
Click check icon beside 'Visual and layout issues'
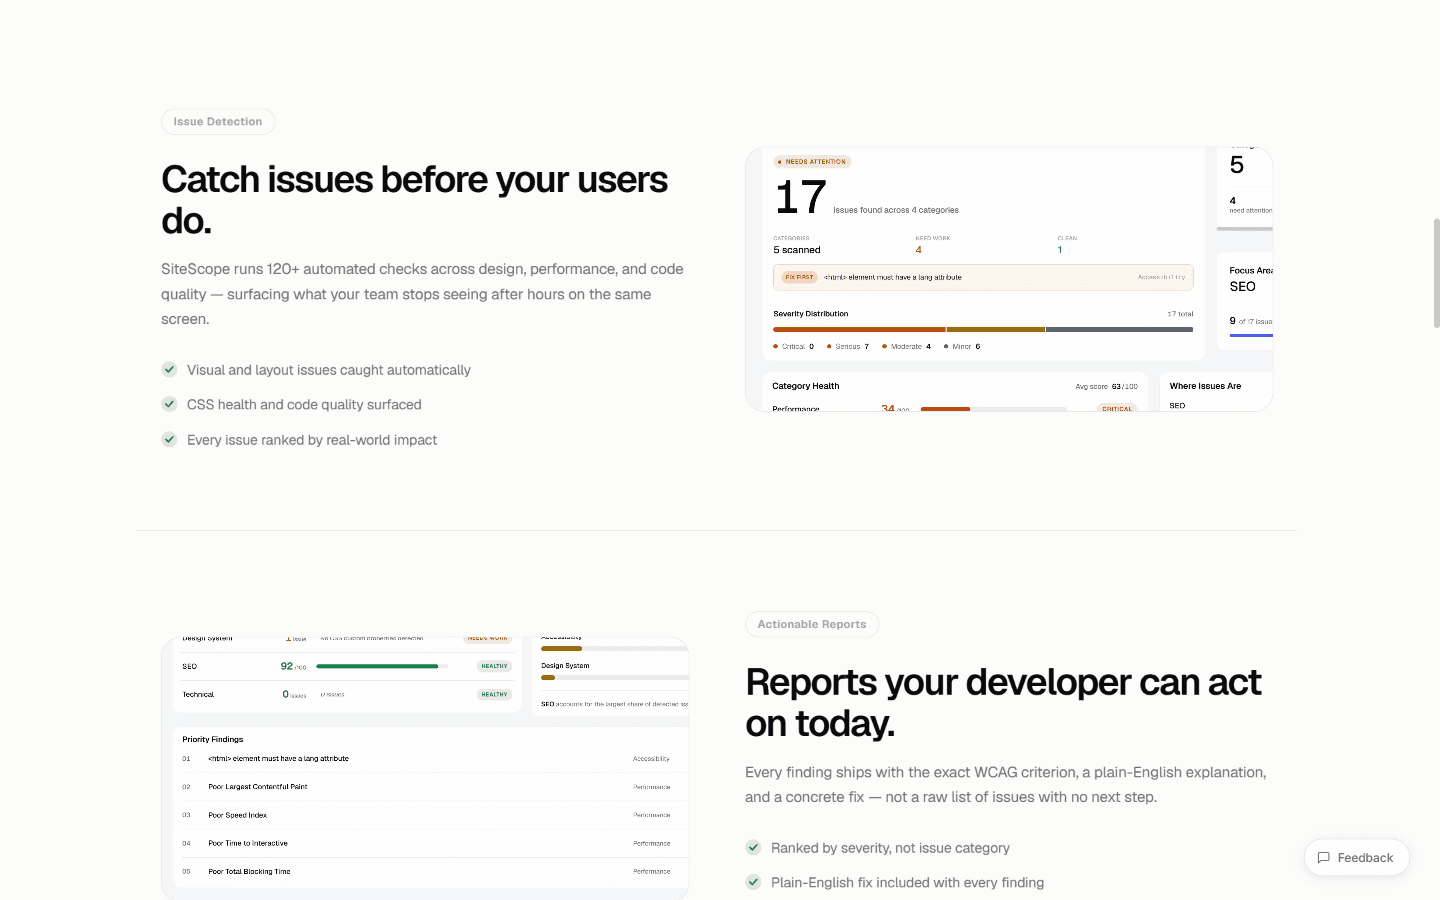pos(169,369)
